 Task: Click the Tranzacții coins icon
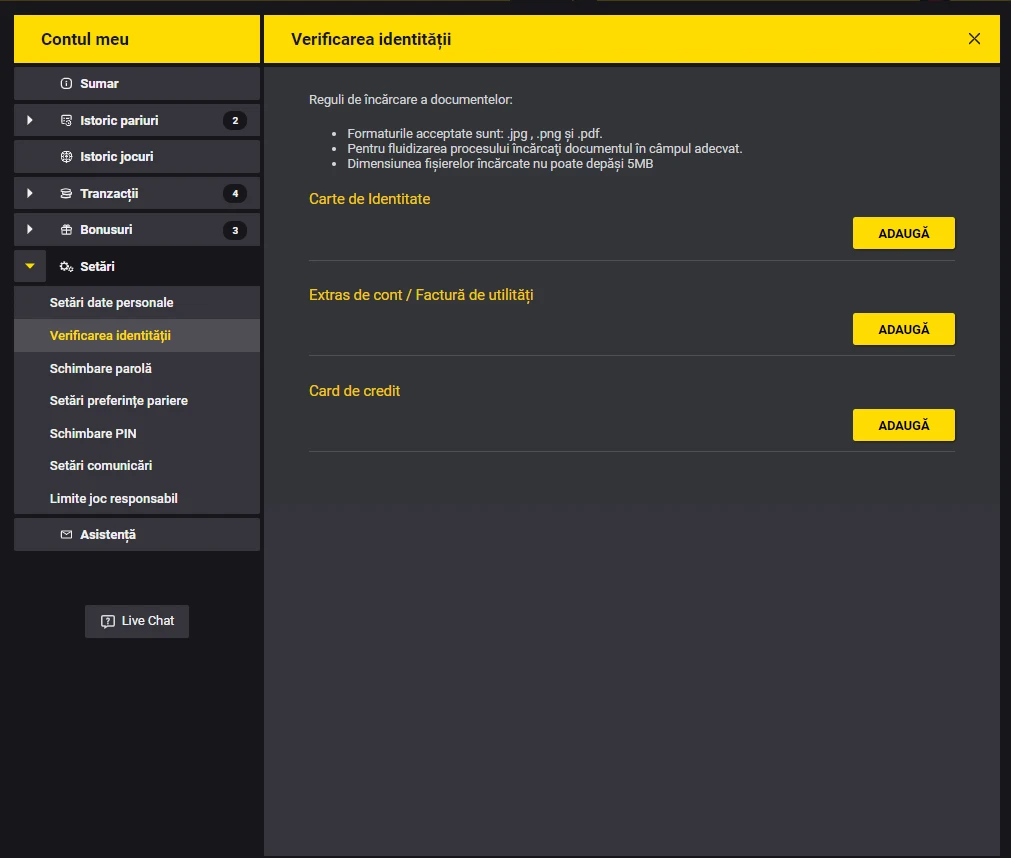pyautogui.click(x=67, y=194)
